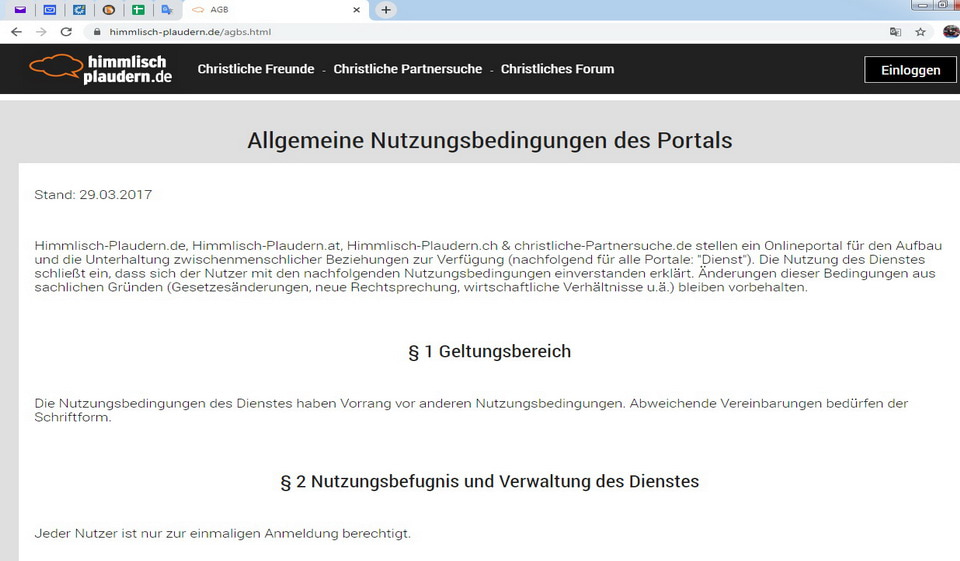The image size is (960, 561).
Task: Open Christliche Partnersuche navigation link
Action: (x=408, y=69)
